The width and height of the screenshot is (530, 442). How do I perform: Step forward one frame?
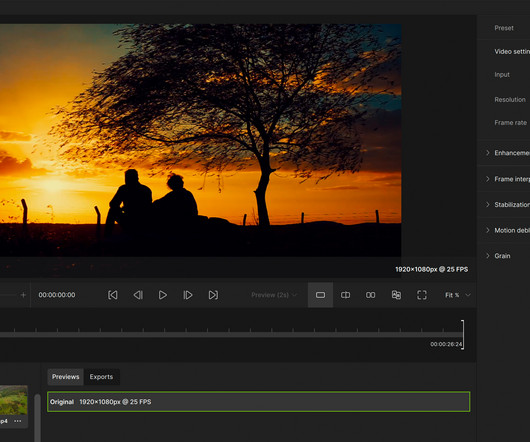click(x=188, y=295)
